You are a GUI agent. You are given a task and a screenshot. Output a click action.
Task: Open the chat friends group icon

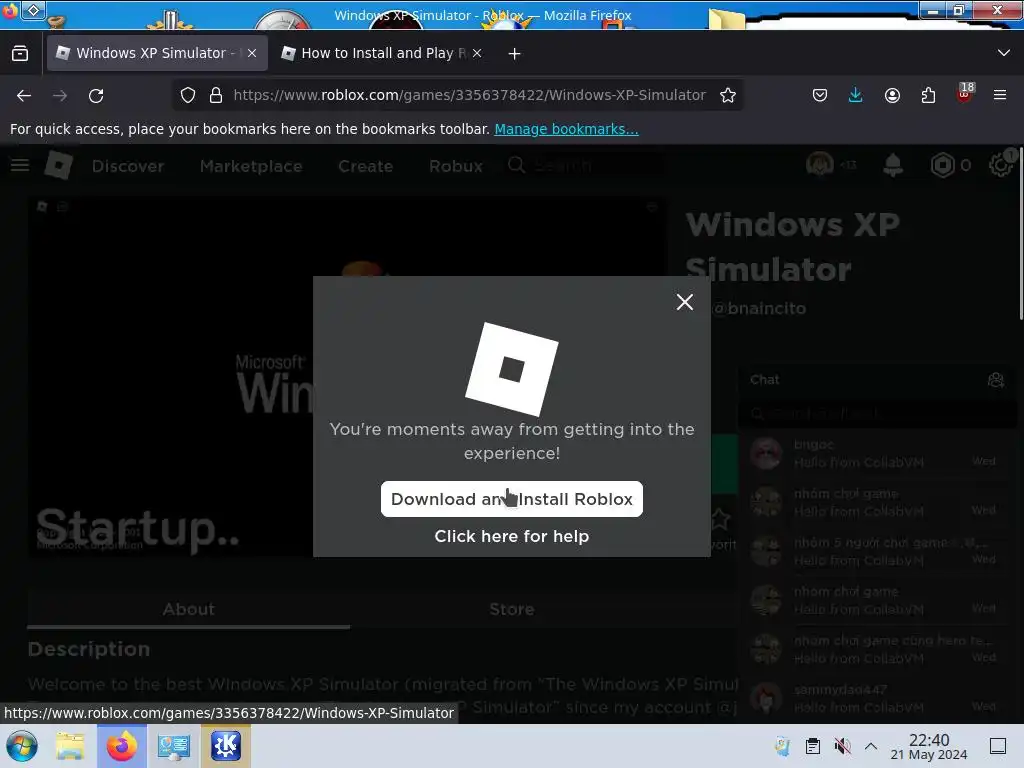996,379
